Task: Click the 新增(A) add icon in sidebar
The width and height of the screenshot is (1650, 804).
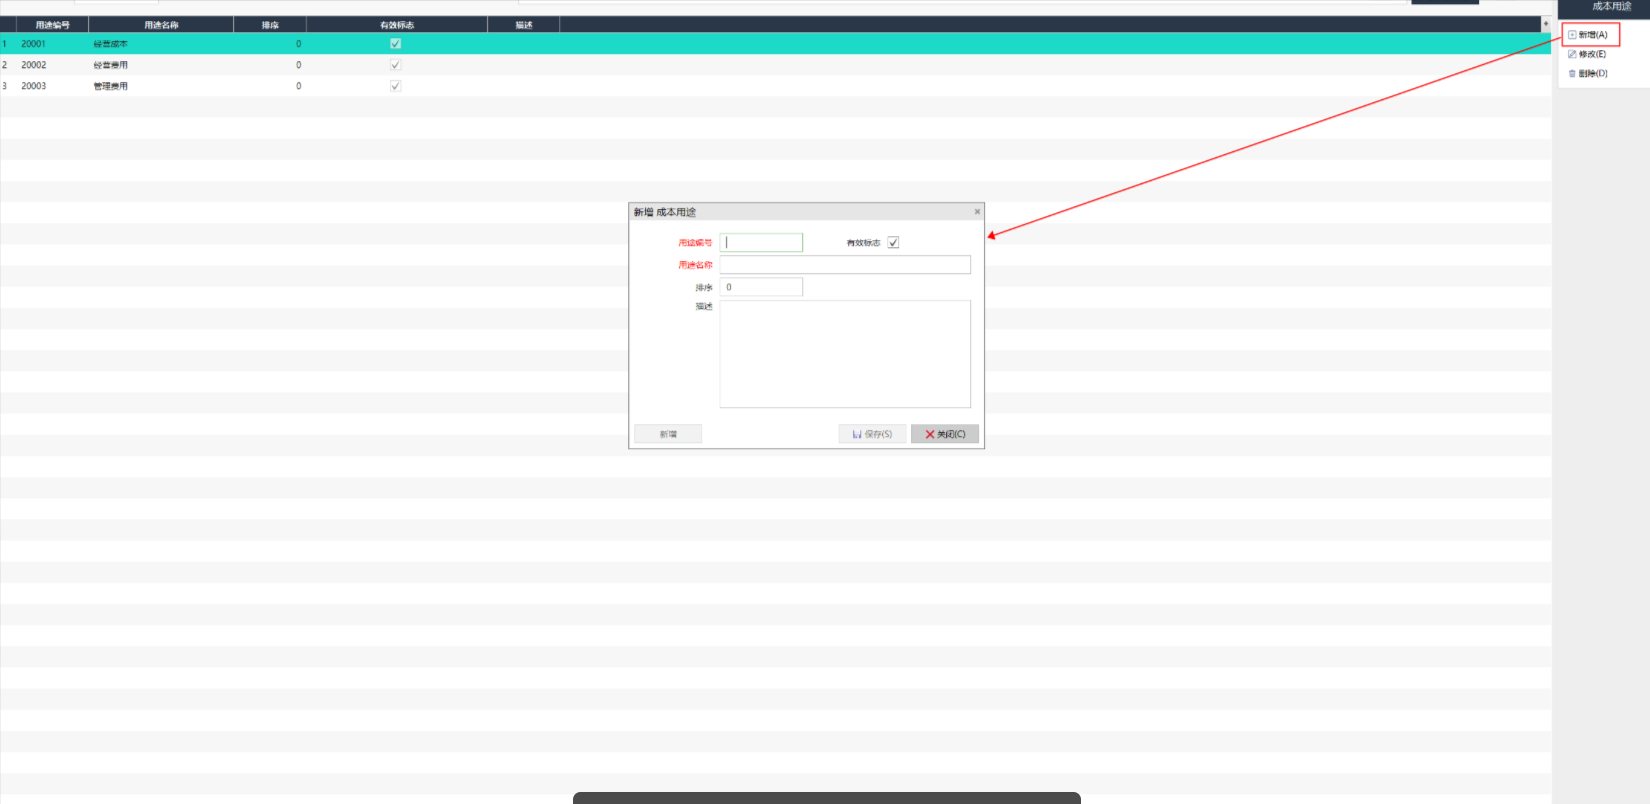Action: pos(1572,35)
